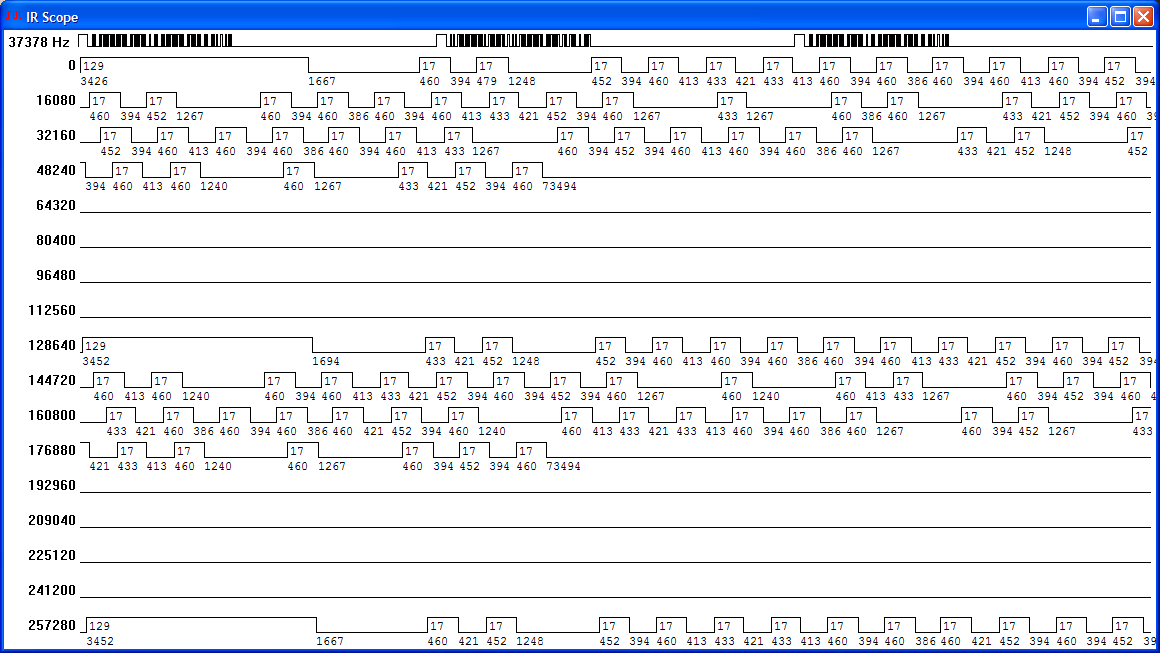Viewport: 1160px width, 653px height.
Task: Select the 48240 row time label
Action: pos(56,170)
